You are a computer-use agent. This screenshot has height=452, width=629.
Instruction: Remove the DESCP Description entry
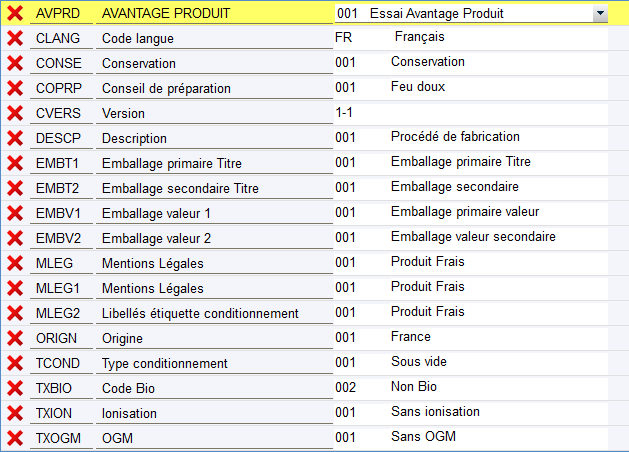click(15, 139)
